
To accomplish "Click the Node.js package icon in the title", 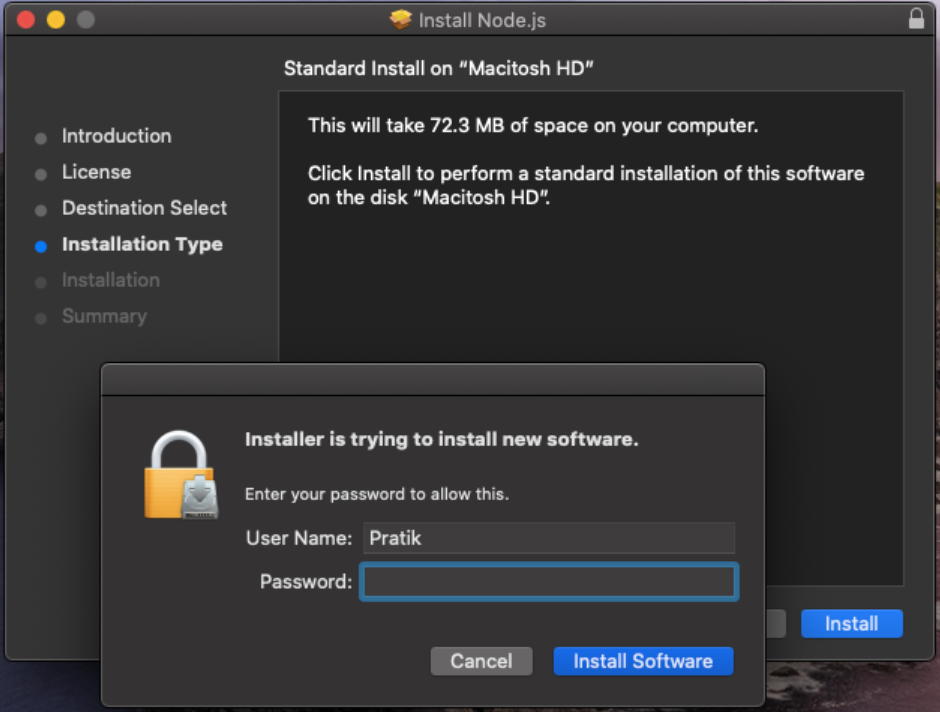I will point(400,20).
